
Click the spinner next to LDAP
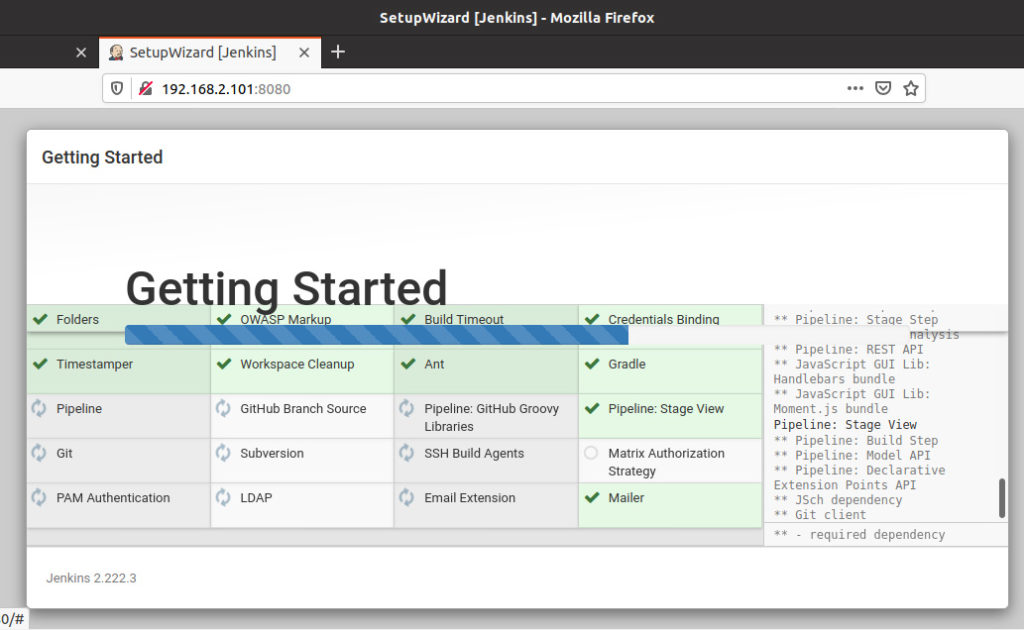point(223,497)
